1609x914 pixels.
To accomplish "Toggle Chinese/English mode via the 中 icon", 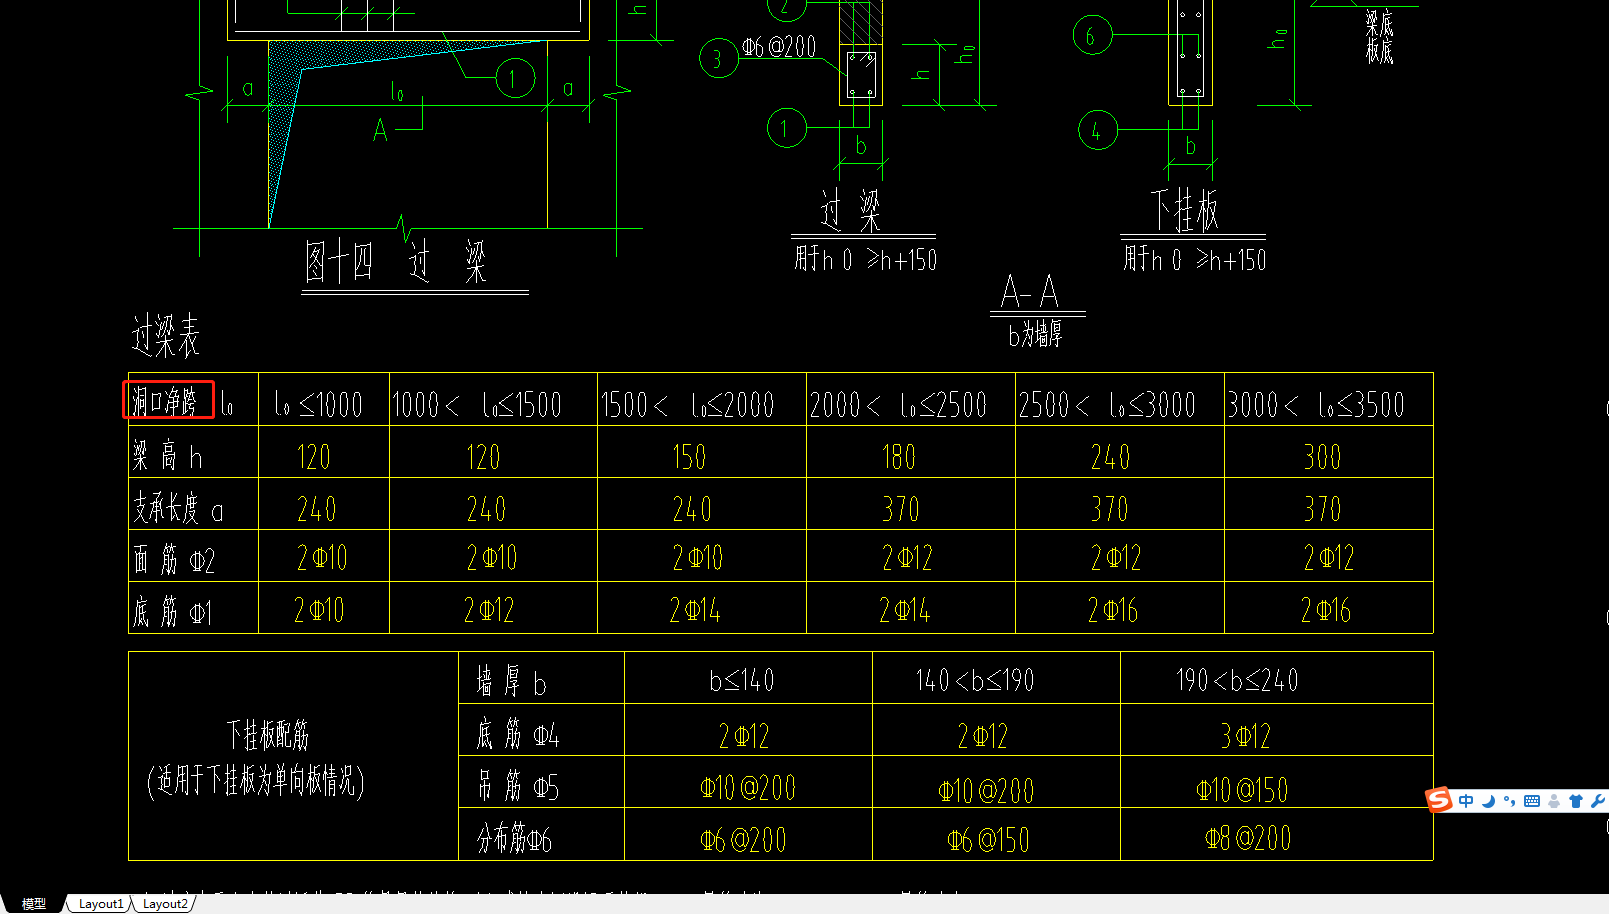I will tap(1466, 801).
